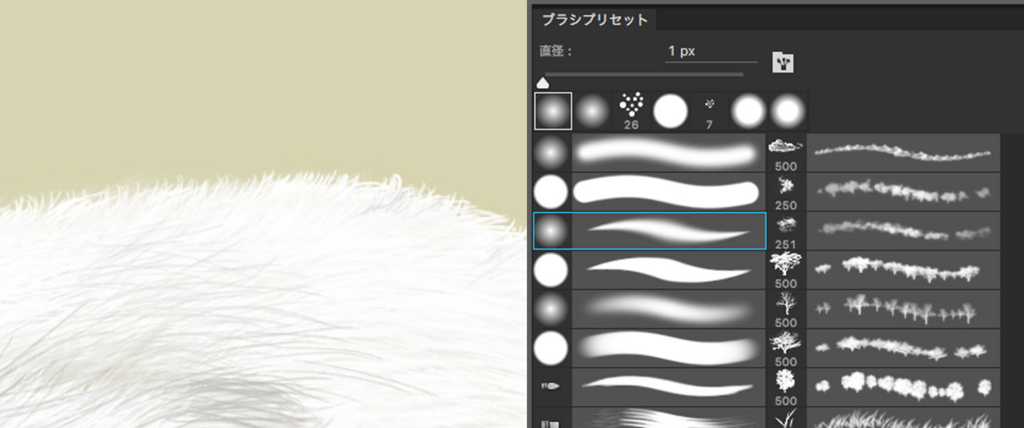Choose the second soft round brush tip
1024x428 pixels.
592,111
